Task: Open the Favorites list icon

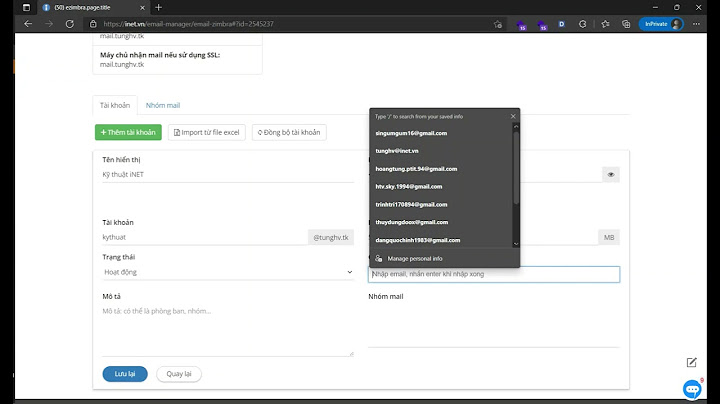Action: [605, 24]
